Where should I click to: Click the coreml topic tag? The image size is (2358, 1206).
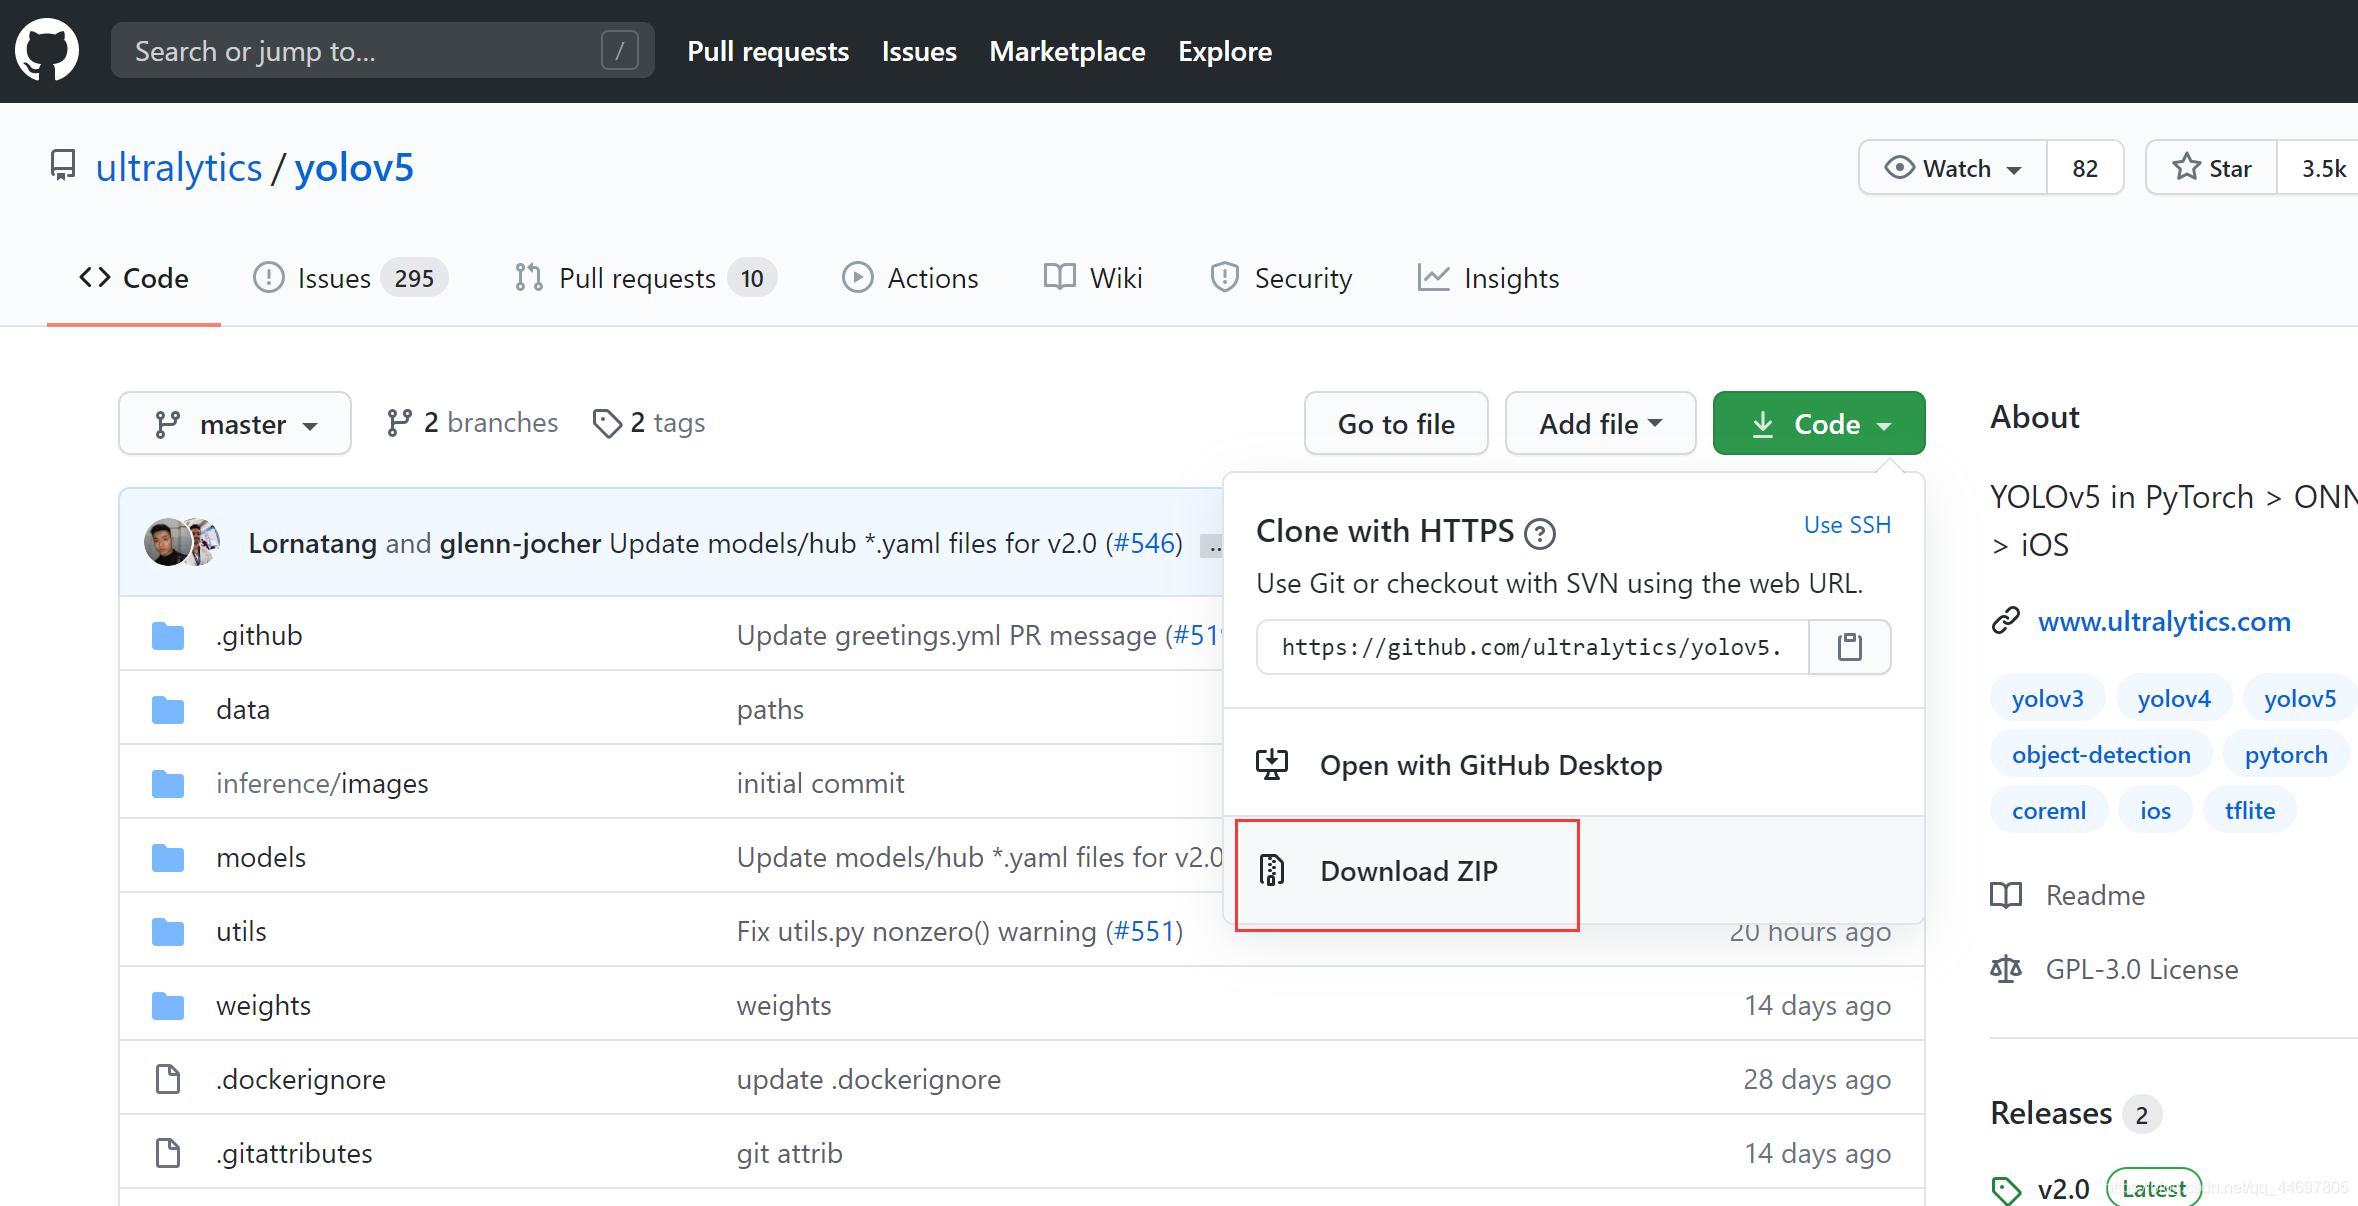click(x=2049, y=810)
